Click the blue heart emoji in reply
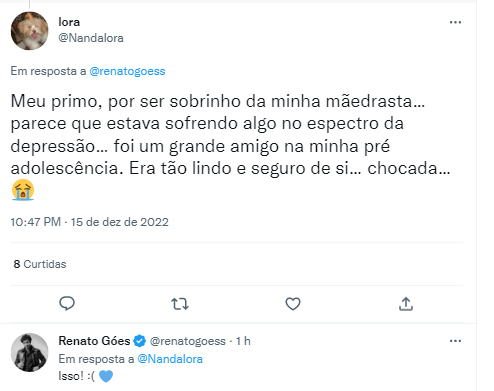Image resolution: width=494 pixels, height=391 pixels. (x=106, y=376)
